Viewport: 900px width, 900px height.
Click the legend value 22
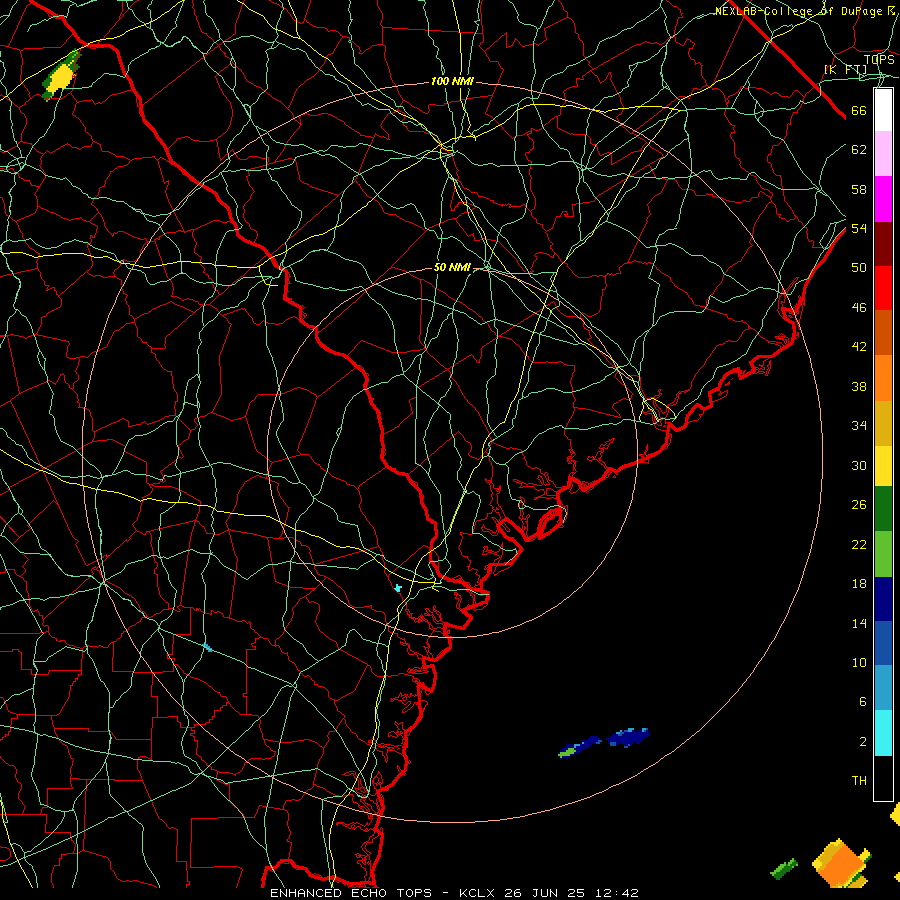coord(859,544)
